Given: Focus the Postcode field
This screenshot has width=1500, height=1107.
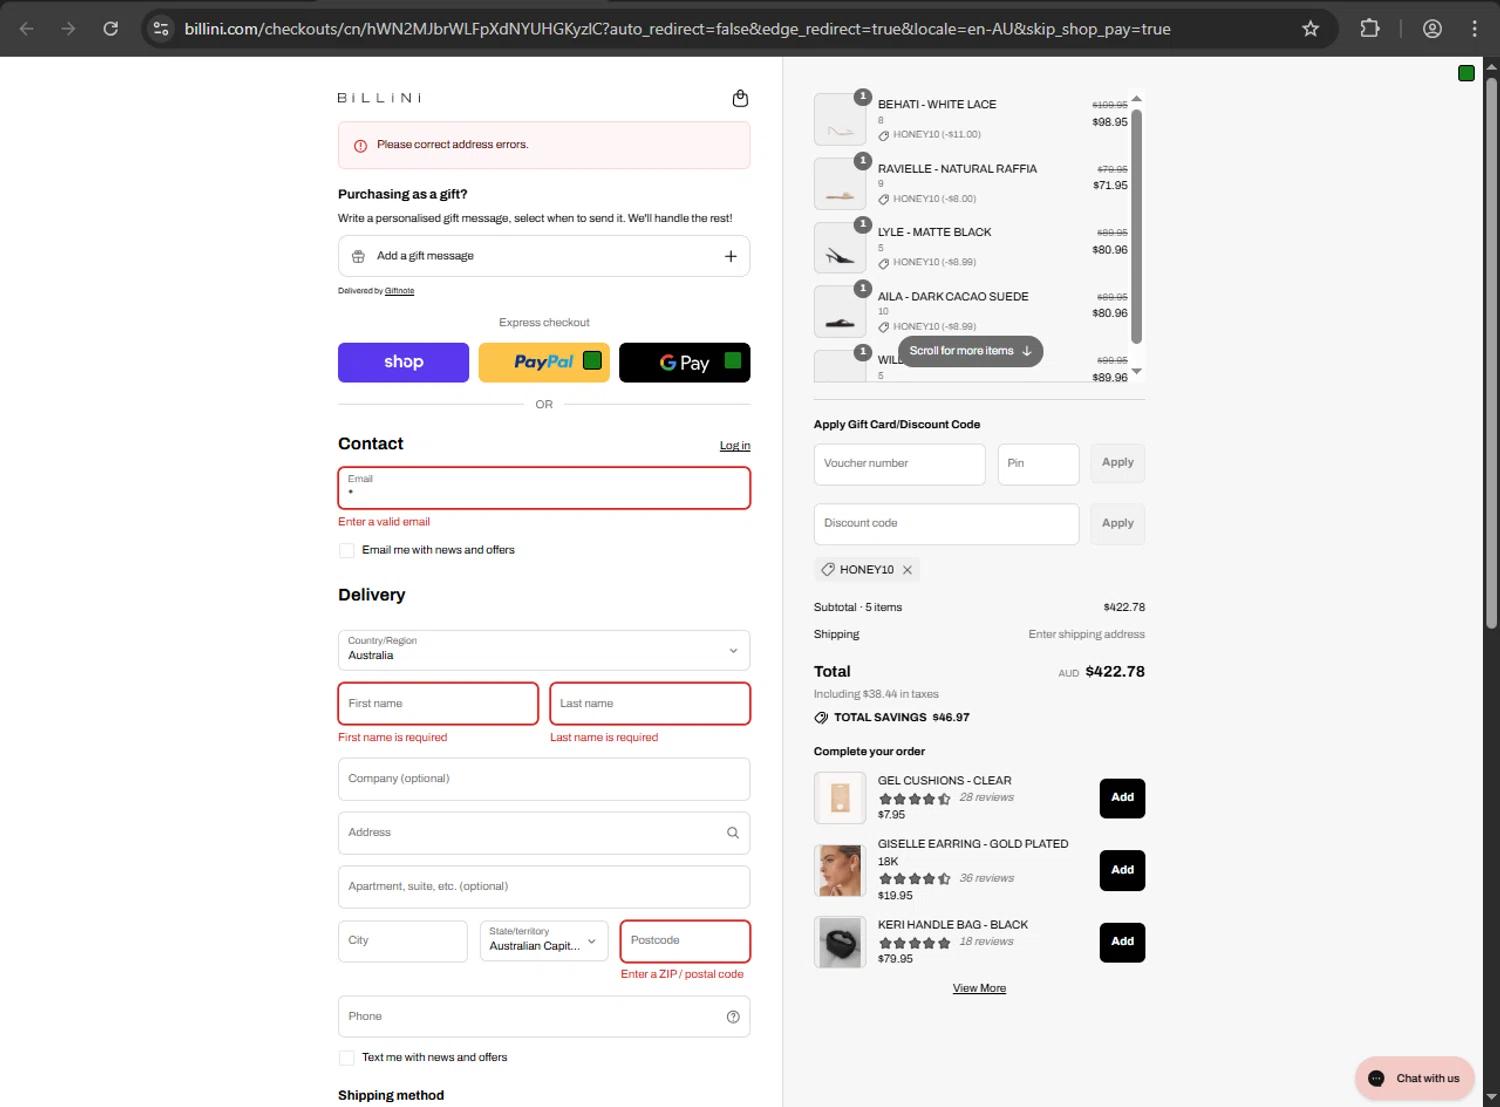Looking at the screenshot, I should pos(685,941).
